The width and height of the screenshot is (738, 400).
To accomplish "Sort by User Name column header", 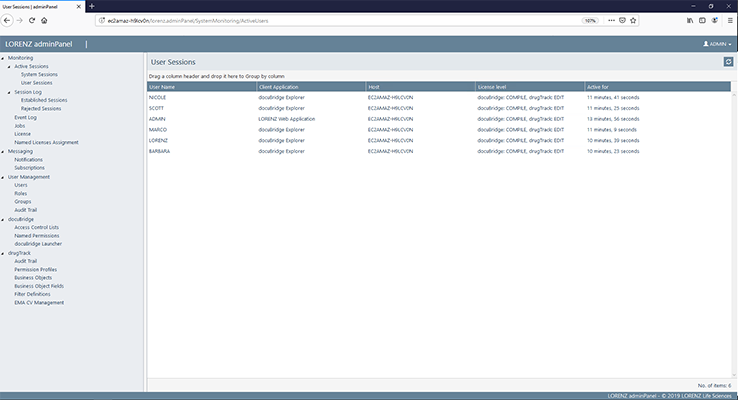I will pyautogui.click(x=202, y=87).
